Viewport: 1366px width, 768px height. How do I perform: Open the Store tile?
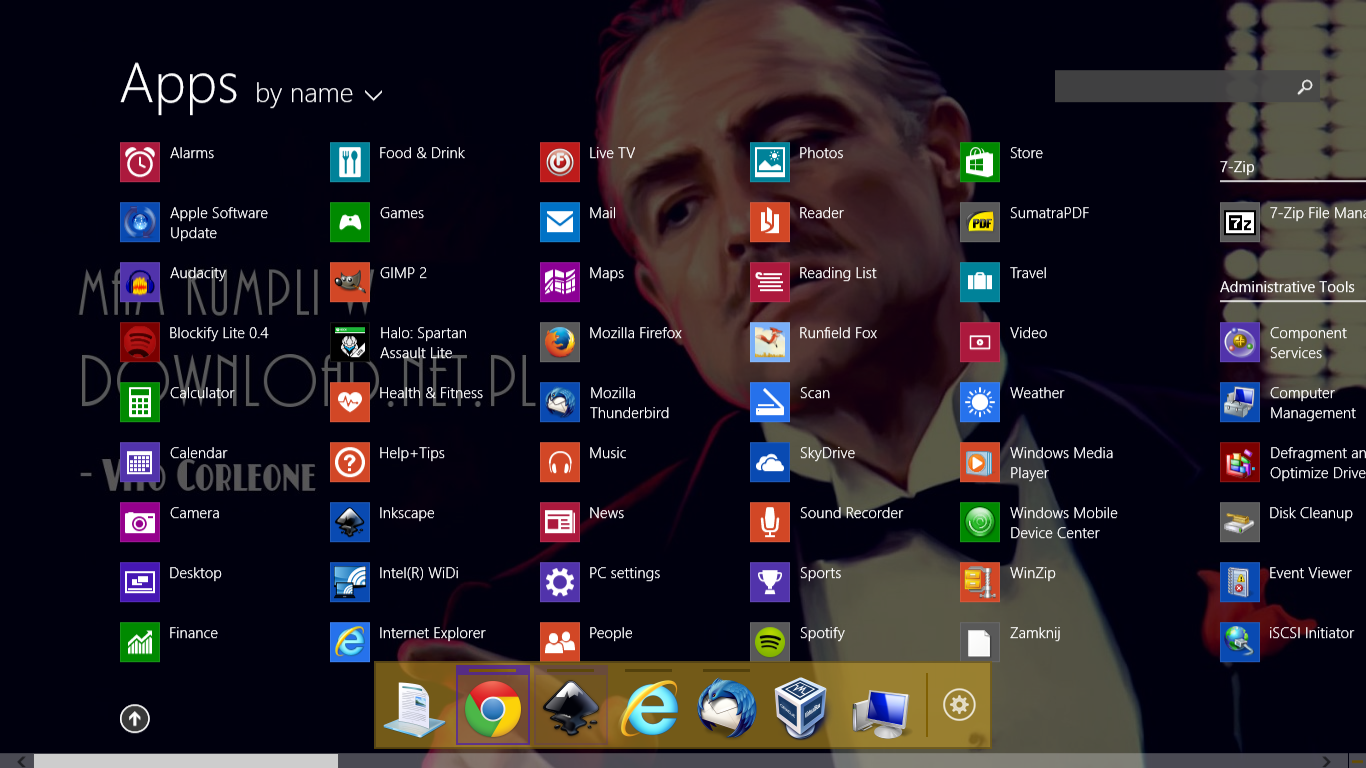point(980,162)
